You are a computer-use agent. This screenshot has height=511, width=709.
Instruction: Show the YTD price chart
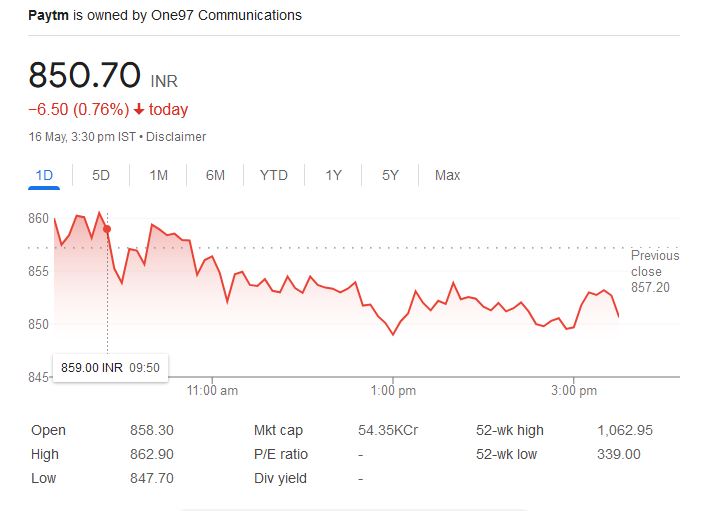click(x=274, y=175)
